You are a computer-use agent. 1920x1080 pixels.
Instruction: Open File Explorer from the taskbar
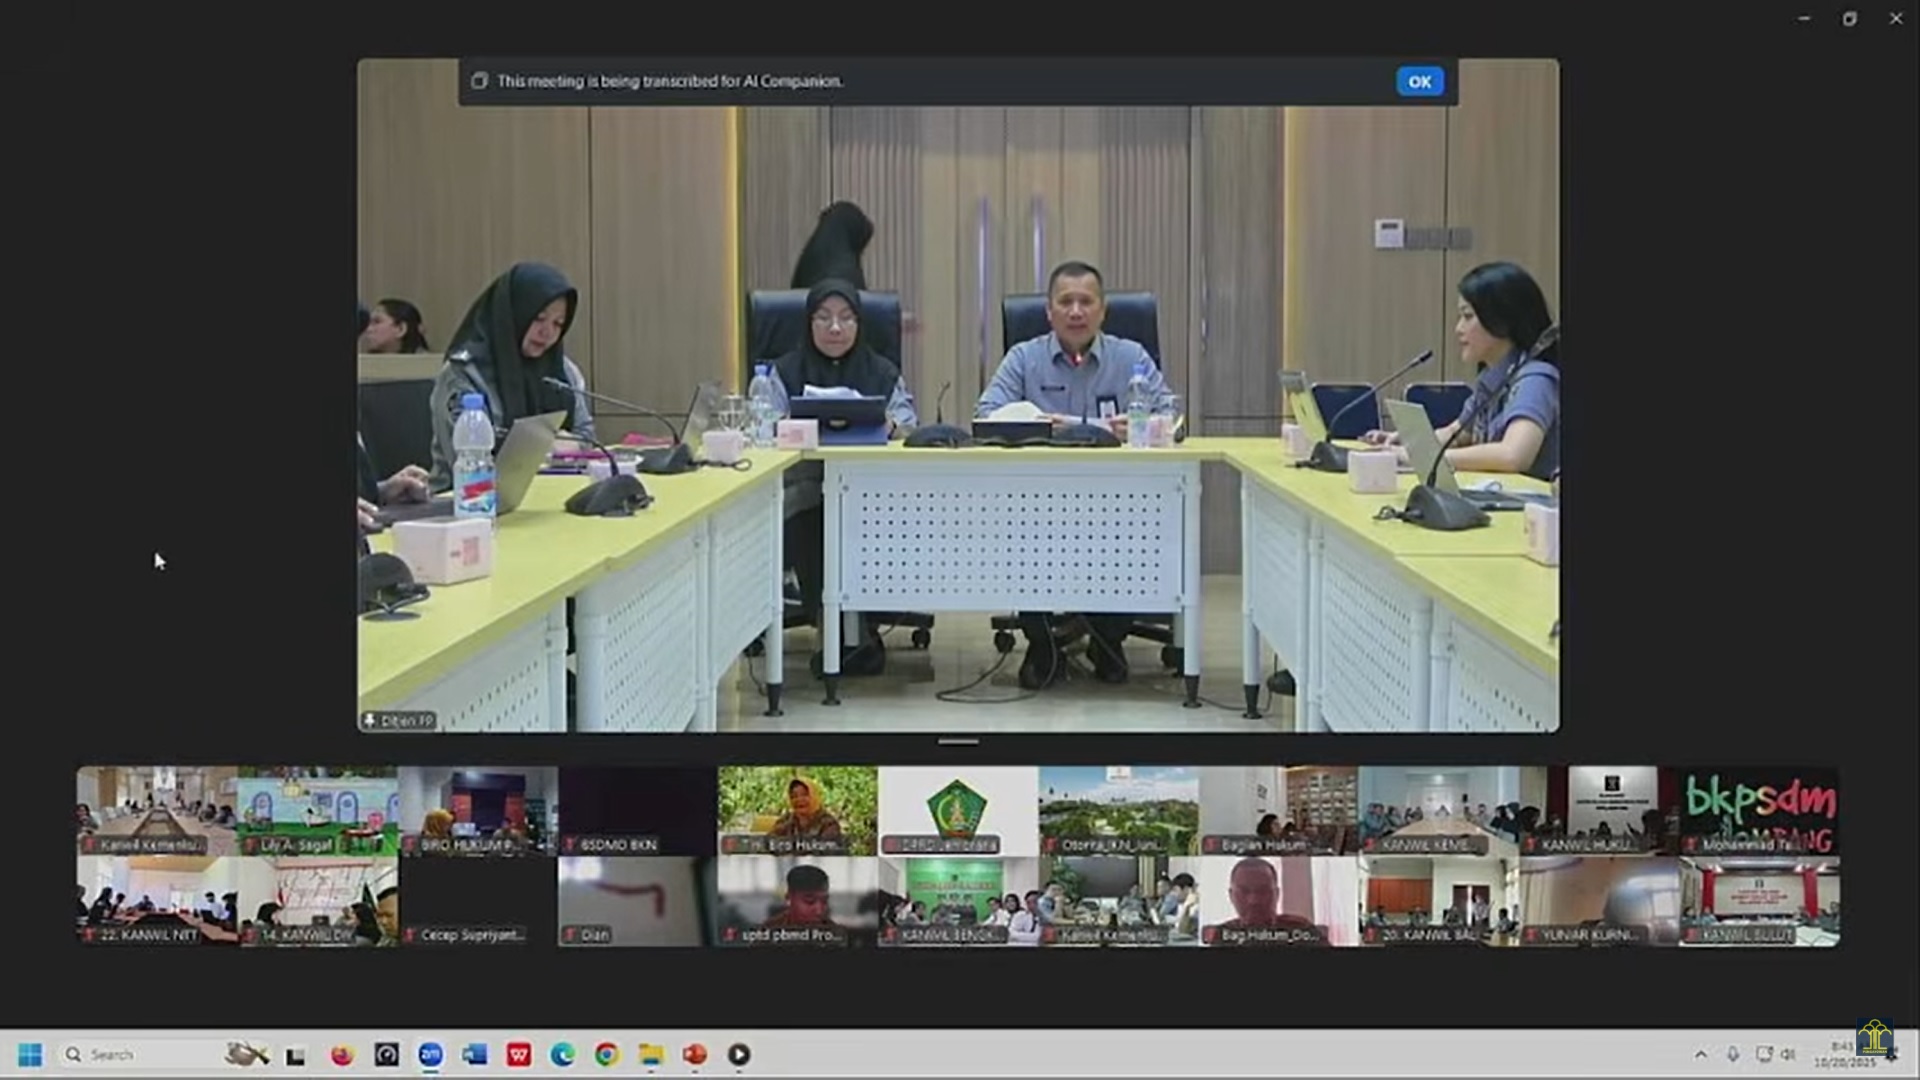click(x=651, y=1054)
